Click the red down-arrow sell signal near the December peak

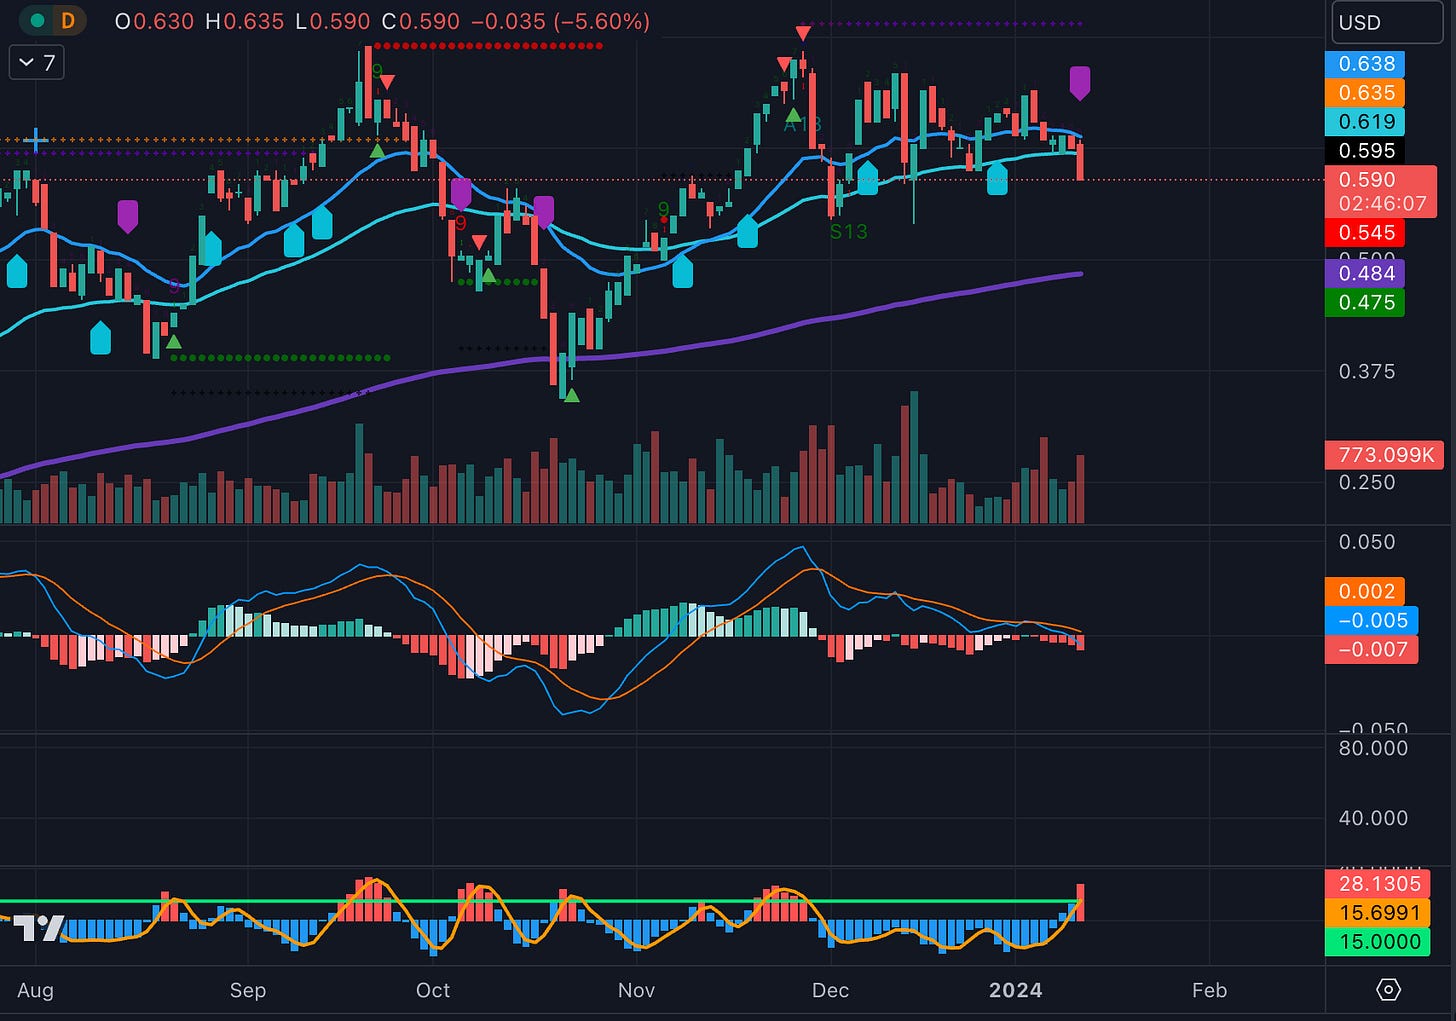[802, 32]
